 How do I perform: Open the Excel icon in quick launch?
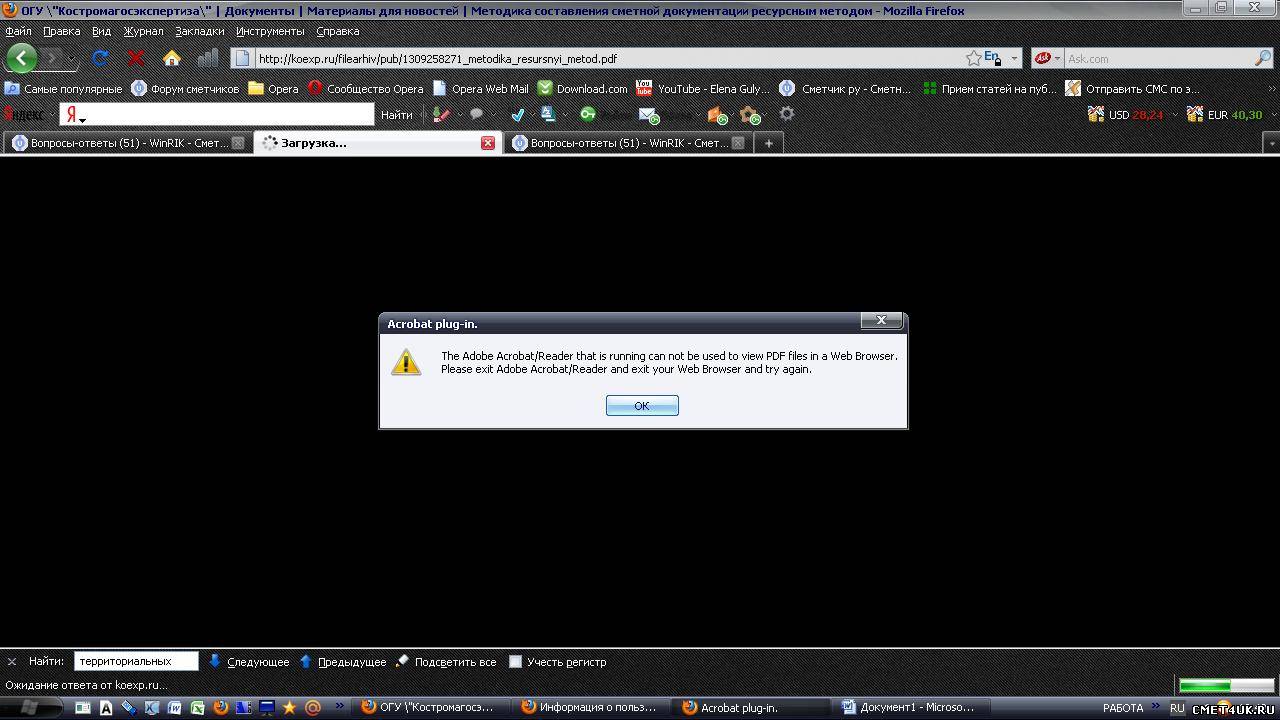[198, 707]
